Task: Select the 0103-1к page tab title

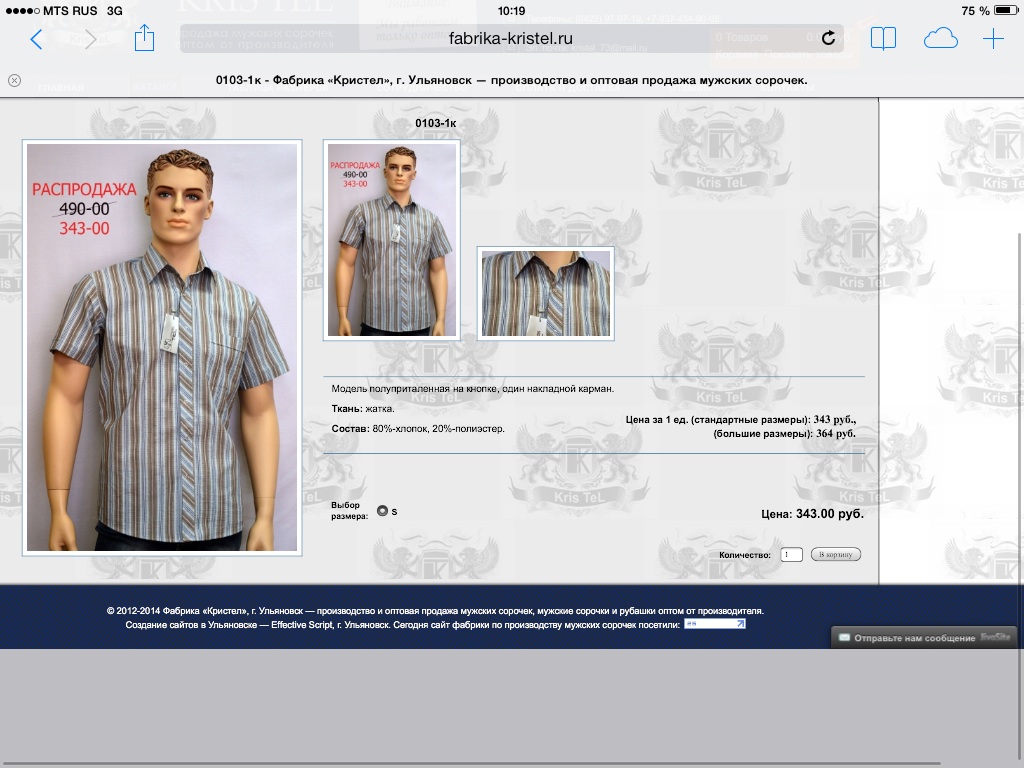Action: pyautogui.click(x=511, y=80)
